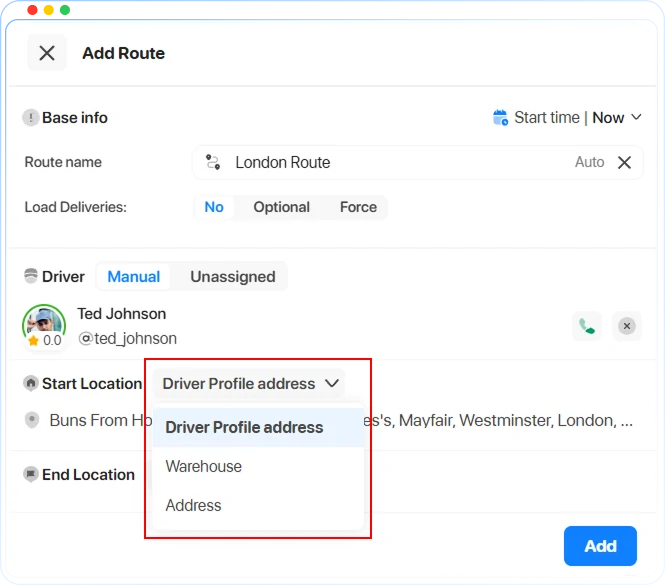
Task: Click the Driver helmet icon
Action: [x=31, y=276]
